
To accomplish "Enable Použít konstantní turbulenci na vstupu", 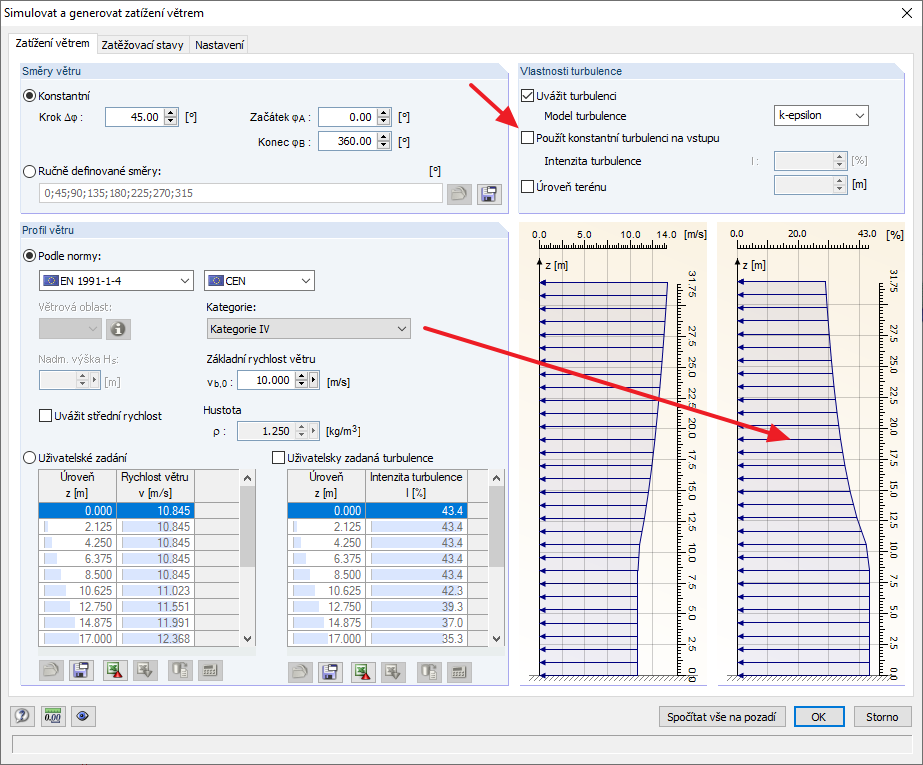I will 527,138.
